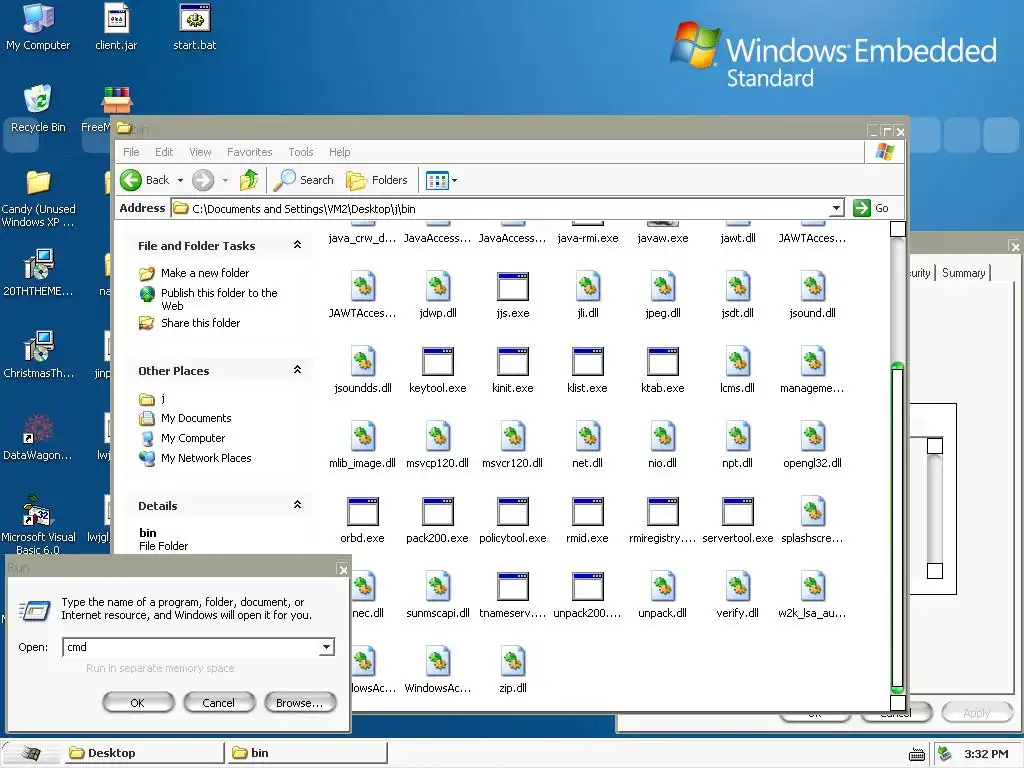
Task: Open the jdwp.dll file icon
Action: pos(438,287)
